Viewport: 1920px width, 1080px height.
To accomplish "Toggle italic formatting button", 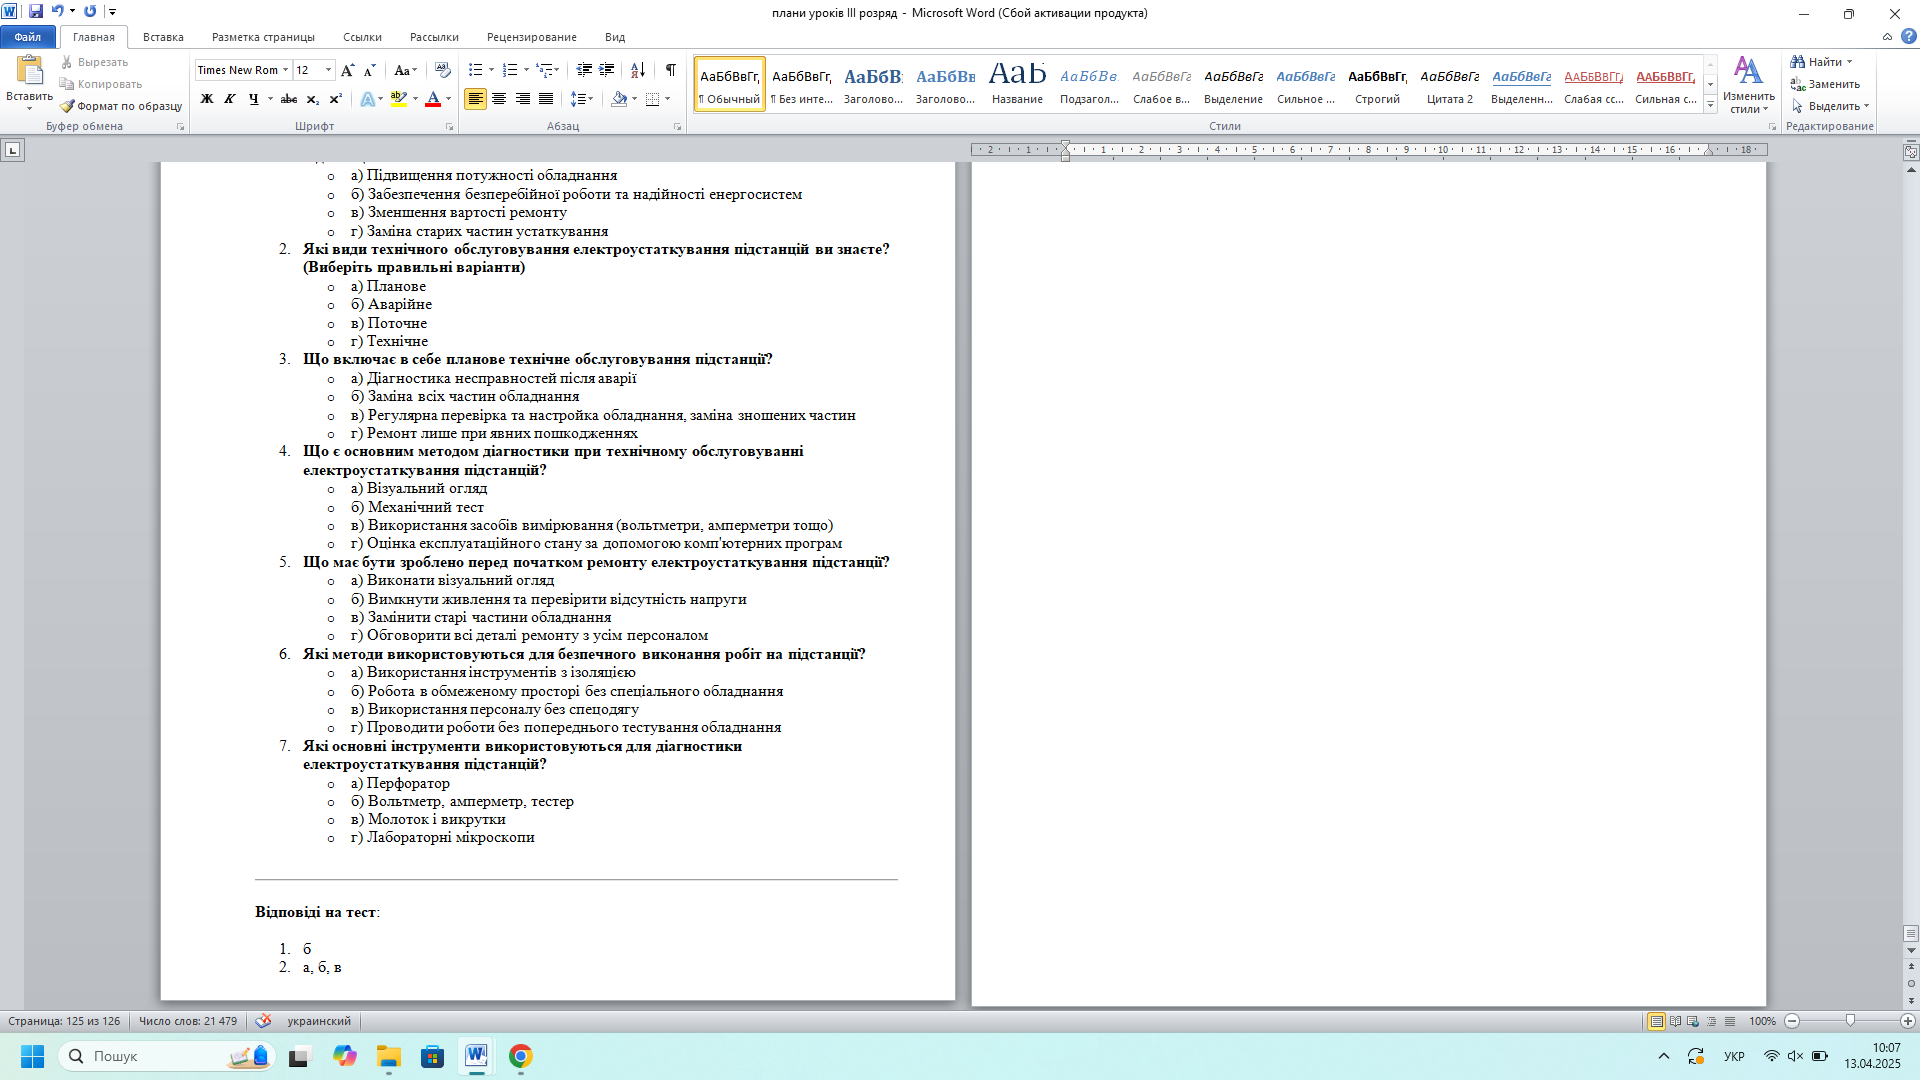I will tap(230, 99).
